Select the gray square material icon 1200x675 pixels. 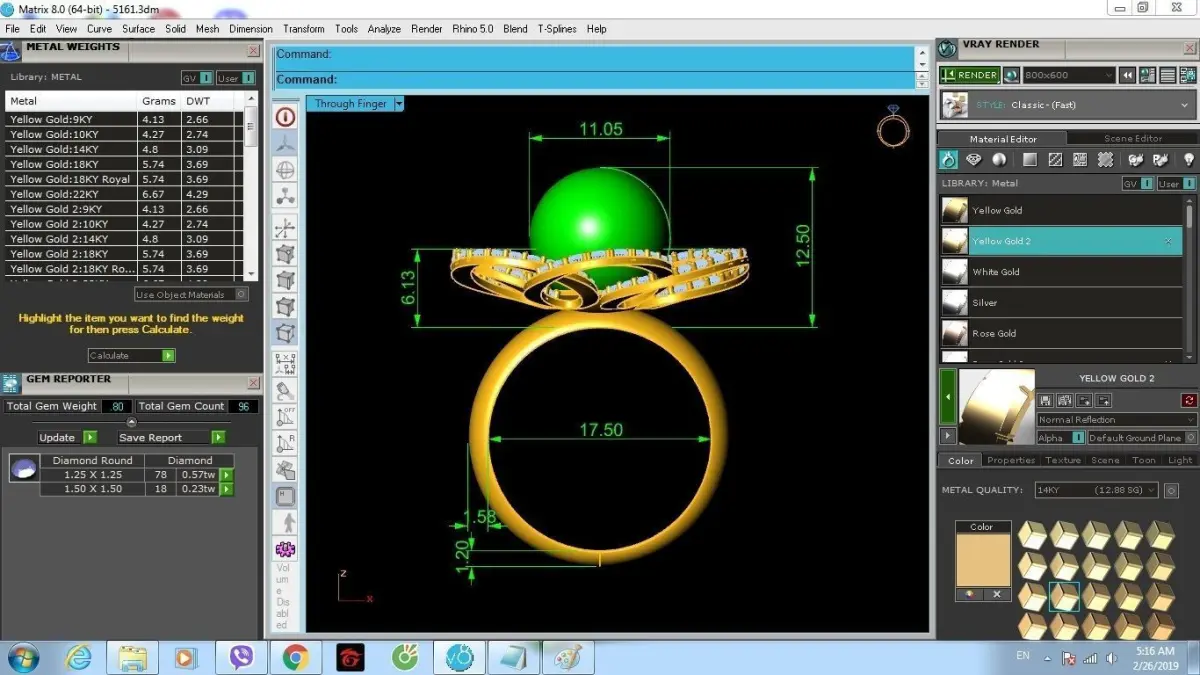click(1029, 160)
